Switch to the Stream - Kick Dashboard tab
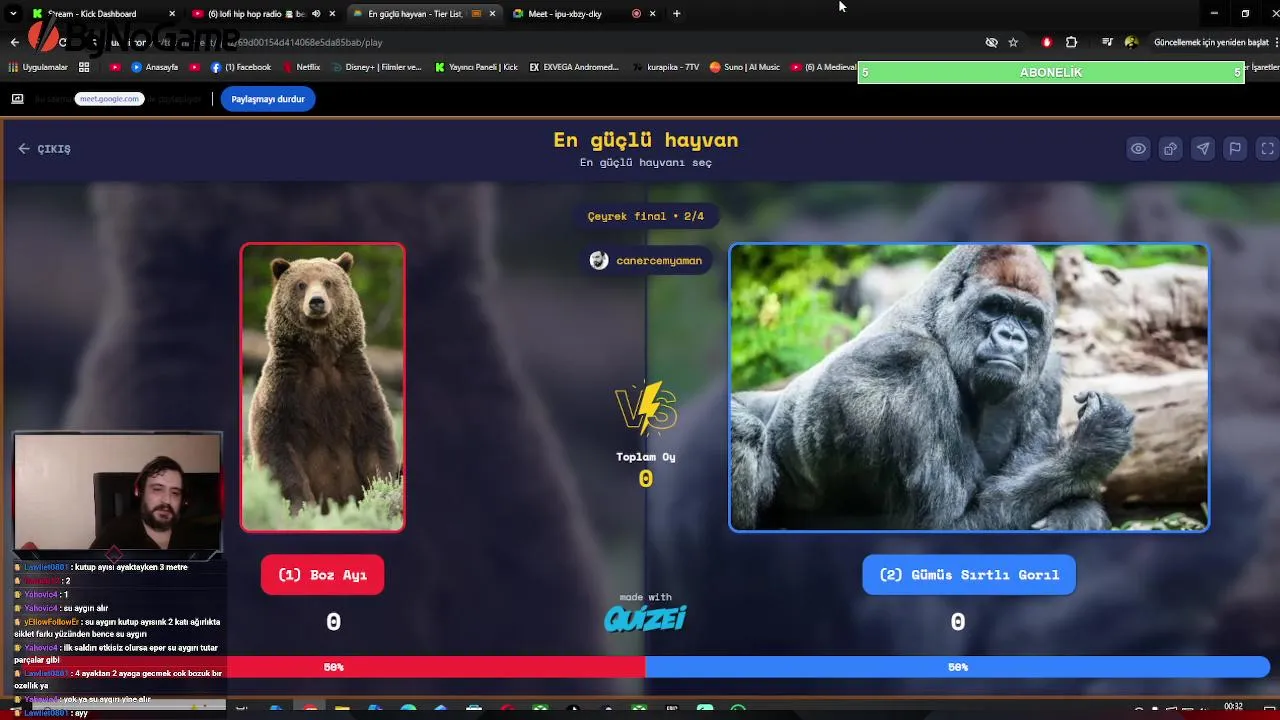 point(103,14)
